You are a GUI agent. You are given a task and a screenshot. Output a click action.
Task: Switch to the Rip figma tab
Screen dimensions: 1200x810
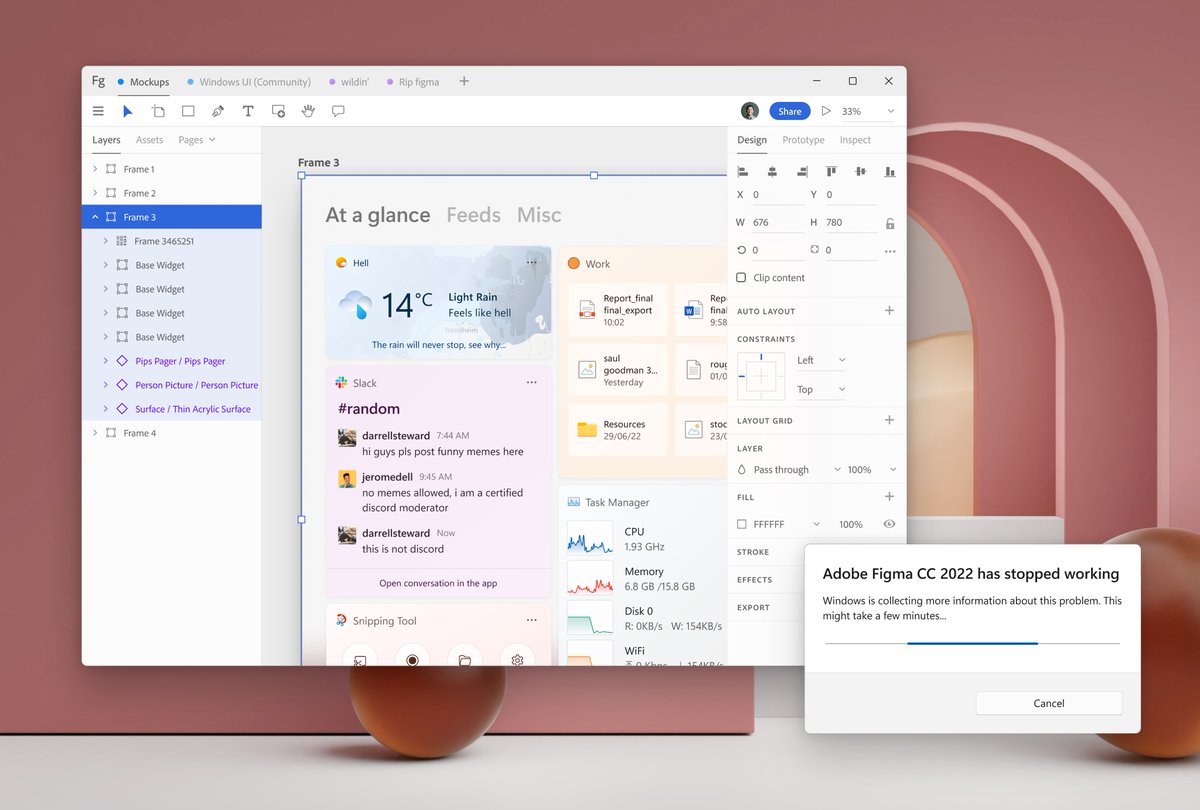[x=412, y=82]
